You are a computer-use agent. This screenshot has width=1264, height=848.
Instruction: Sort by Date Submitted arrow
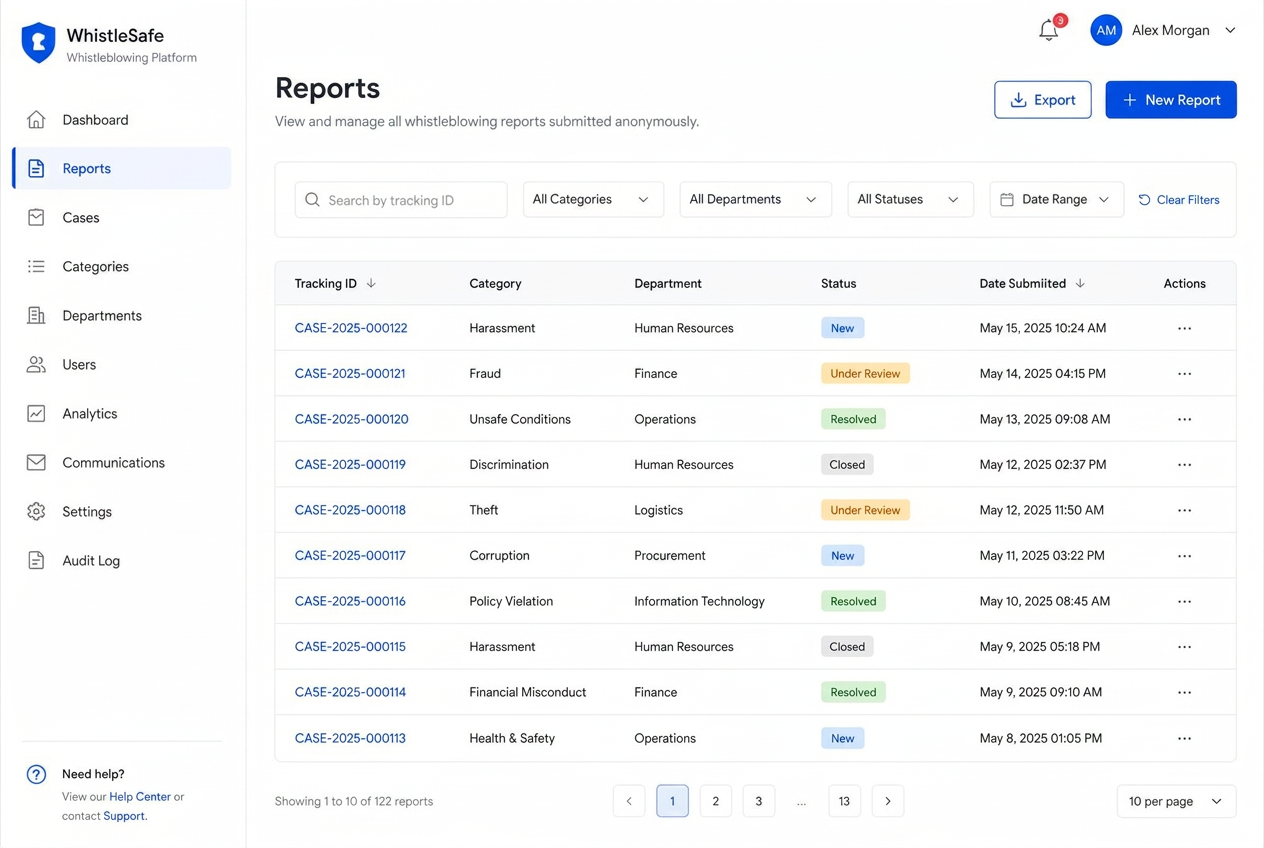coord(1080,283)
